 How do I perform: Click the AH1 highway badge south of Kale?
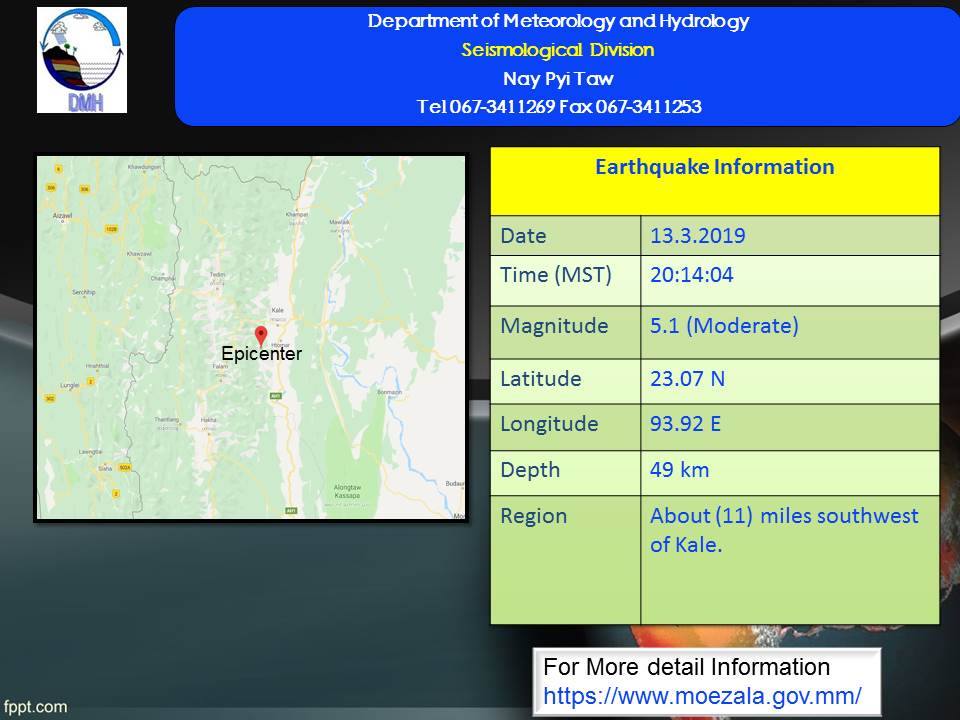[x=275, y=396]
